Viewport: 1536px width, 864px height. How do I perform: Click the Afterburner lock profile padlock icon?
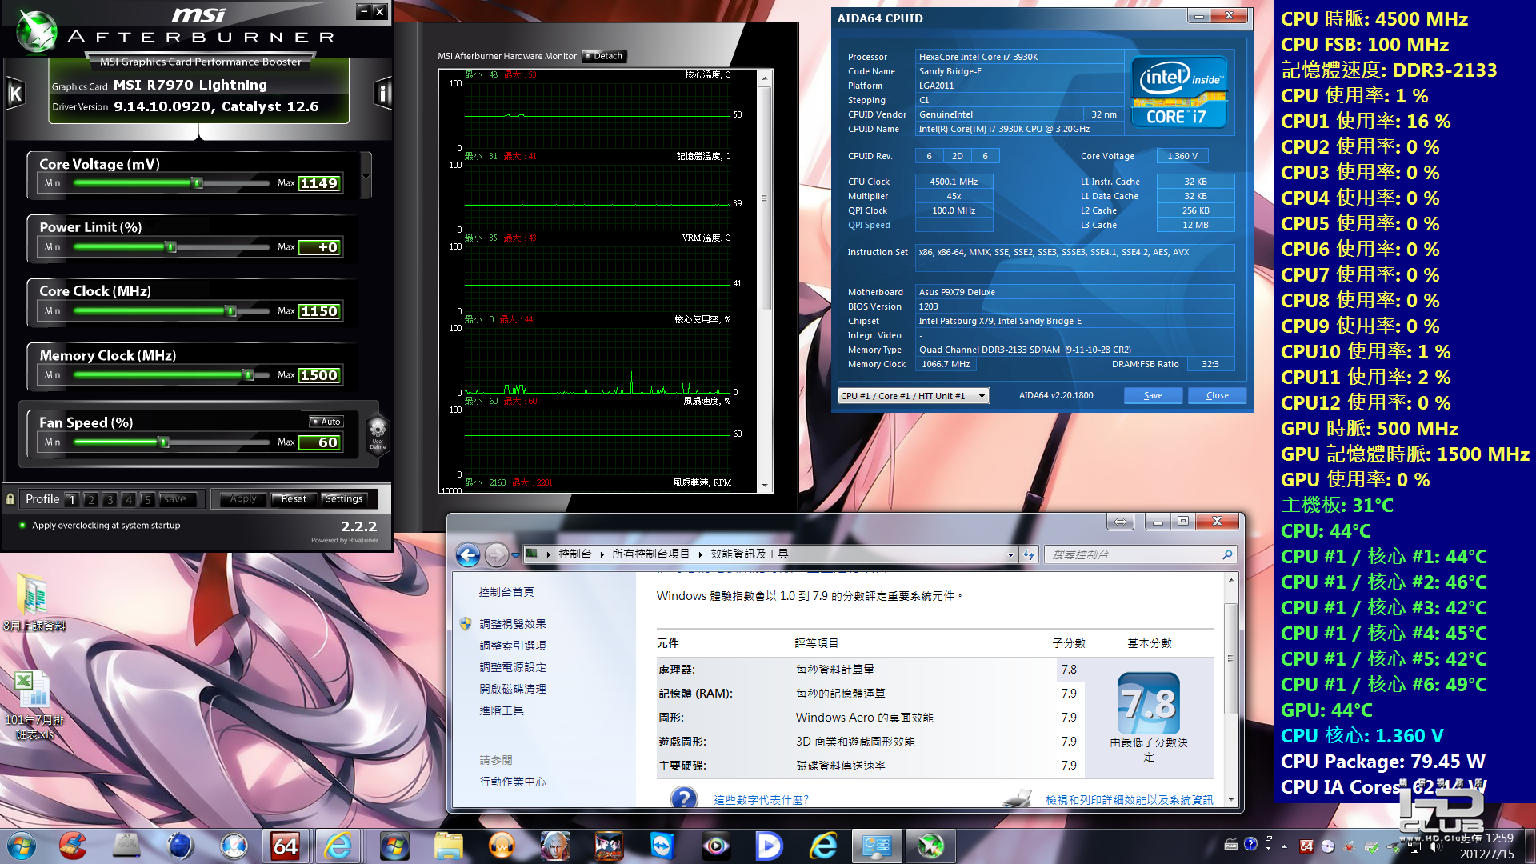click(x=10, y=499)
